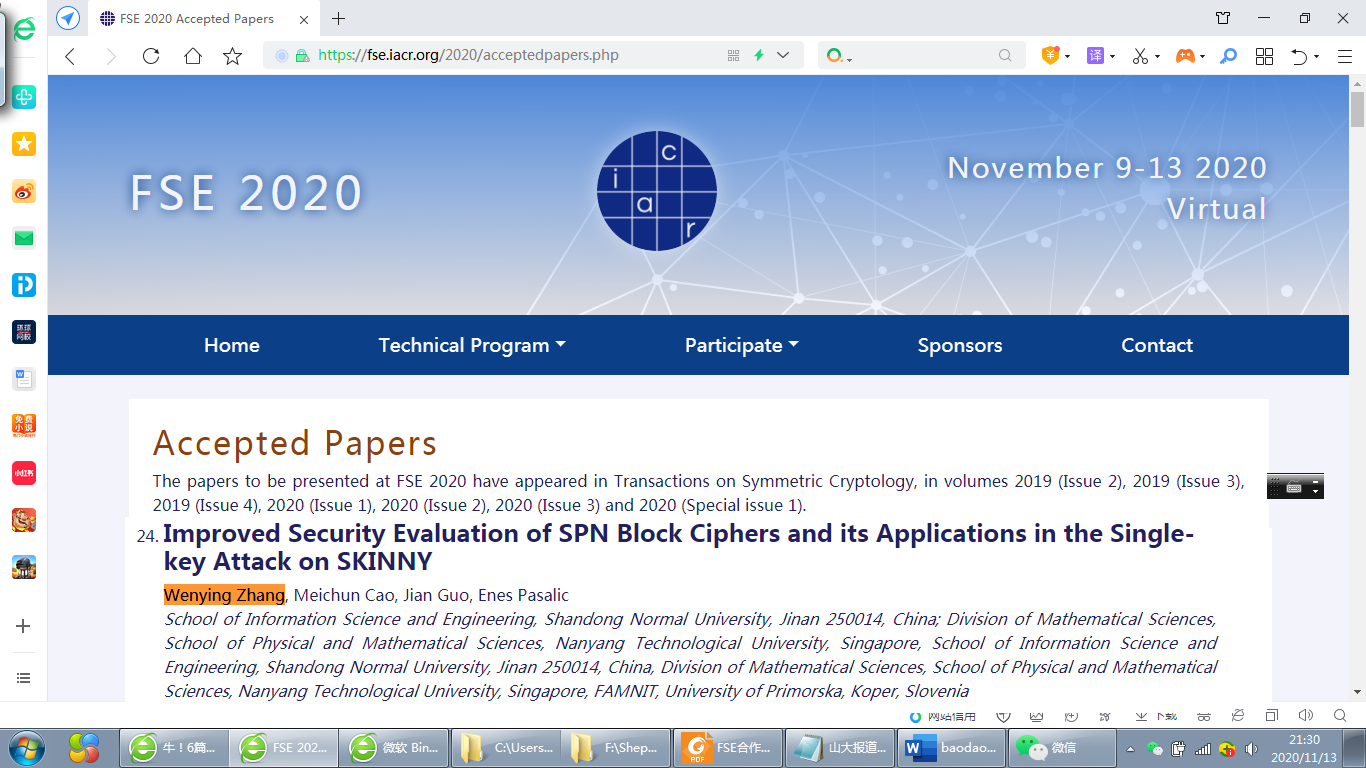Mute the page using the speaker icon
The width and height of the screenshot is (1366, 768).
click(x=1305, y=716)
